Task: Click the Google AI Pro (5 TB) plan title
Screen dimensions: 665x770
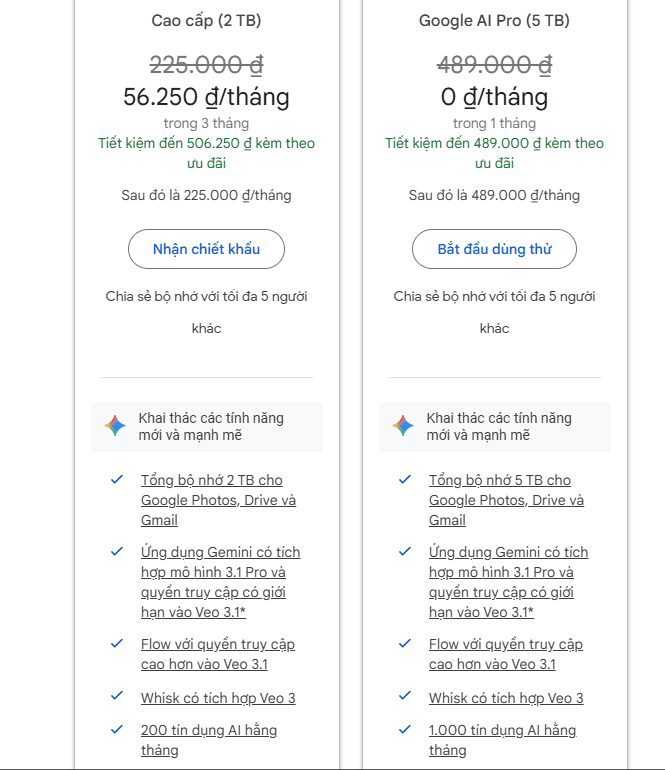Action: [x=494, y=21]
